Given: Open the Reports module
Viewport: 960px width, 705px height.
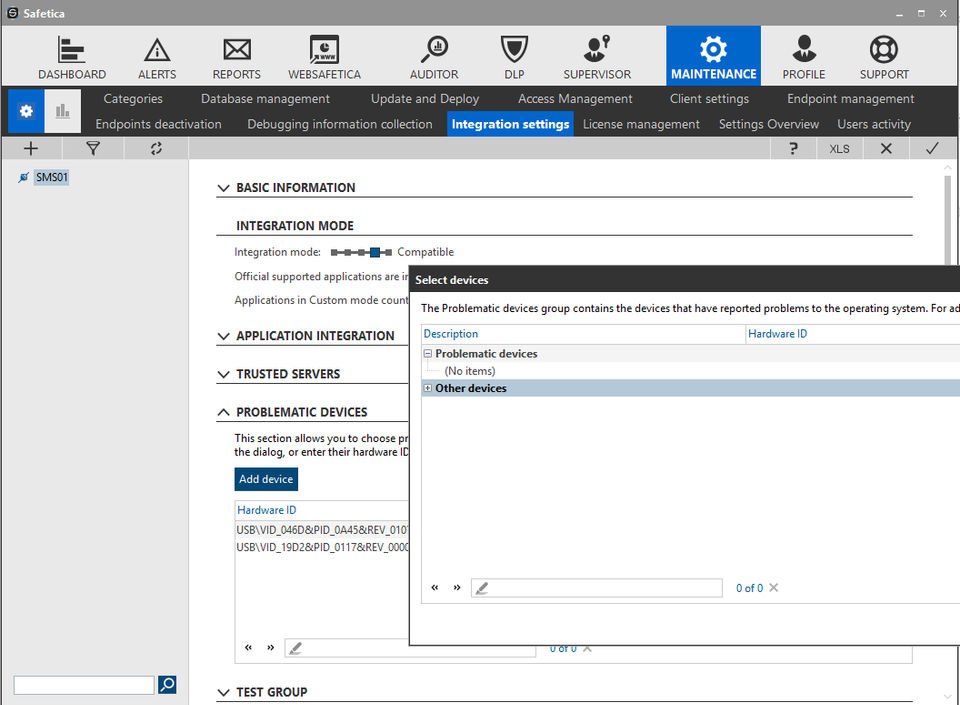Looking at the screenshot, I should point(236,57).
